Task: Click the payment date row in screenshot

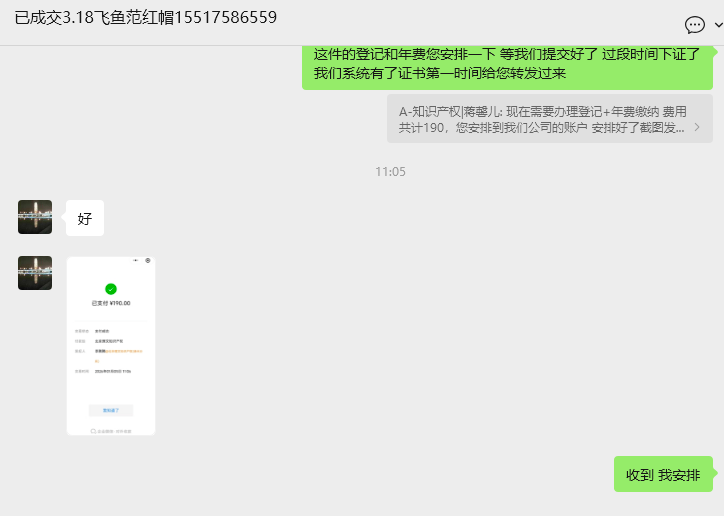Action: (103, 371)
